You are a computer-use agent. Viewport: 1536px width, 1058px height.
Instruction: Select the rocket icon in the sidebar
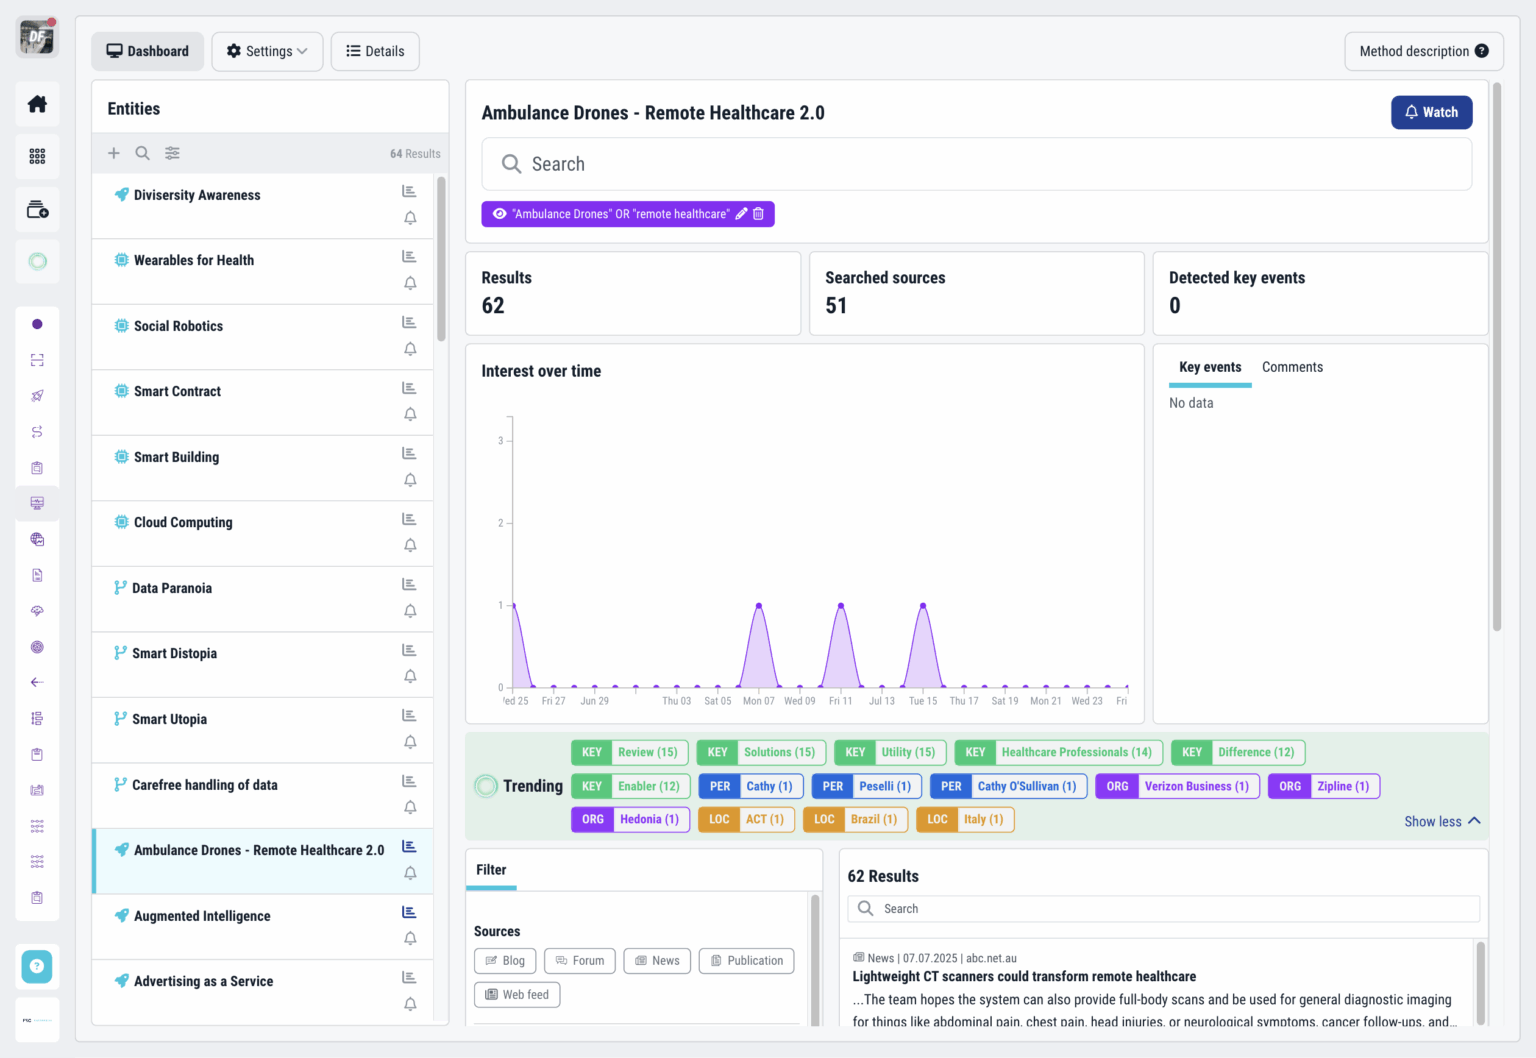point(37,396)
